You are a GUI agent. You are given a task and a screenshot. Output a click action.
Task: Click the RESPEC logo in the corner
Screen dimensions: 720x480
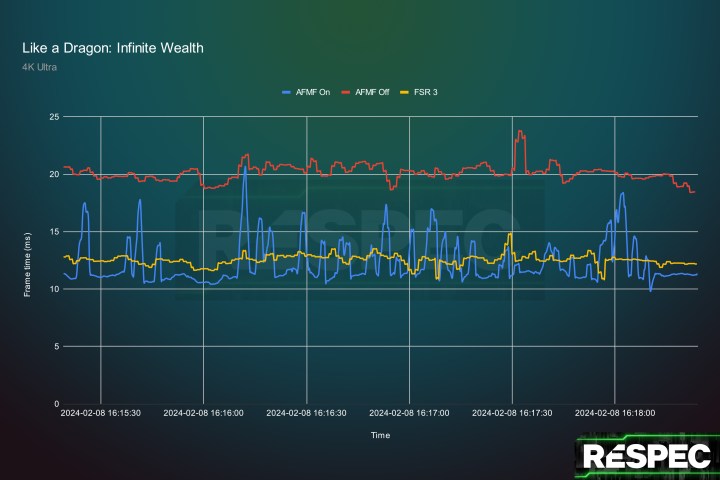coord(647,456)
